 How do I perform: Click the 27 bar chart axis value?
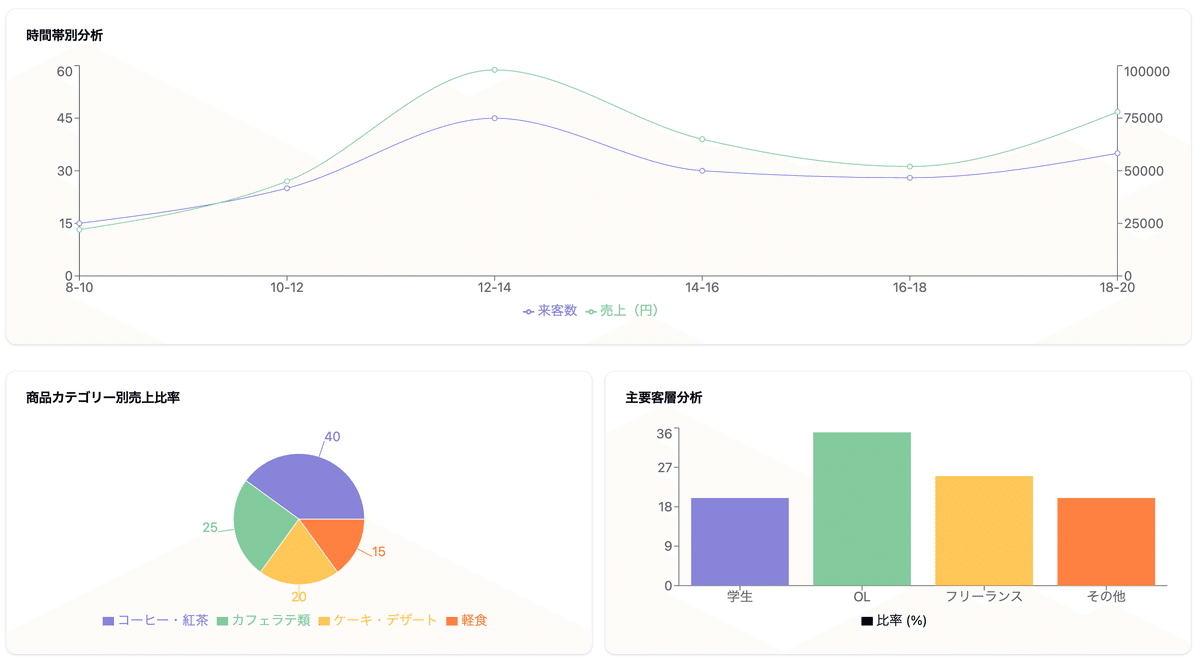665,467
